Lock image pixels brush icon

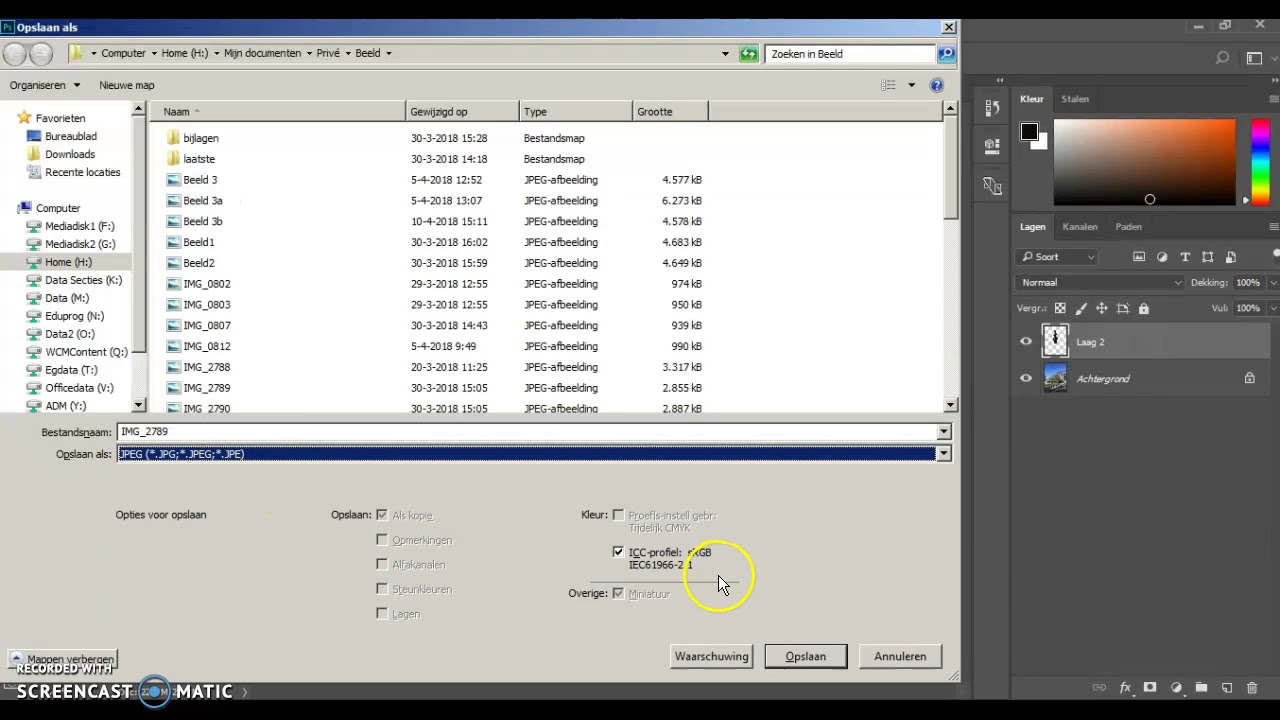1081,308
